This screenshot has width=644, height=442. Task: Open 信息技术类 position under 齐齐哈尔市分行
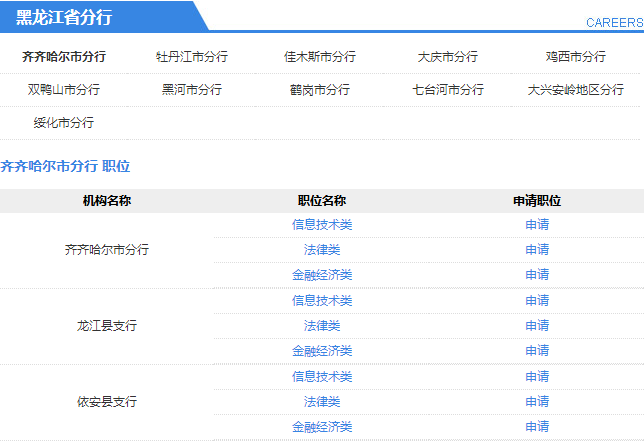tap(322, 225)
